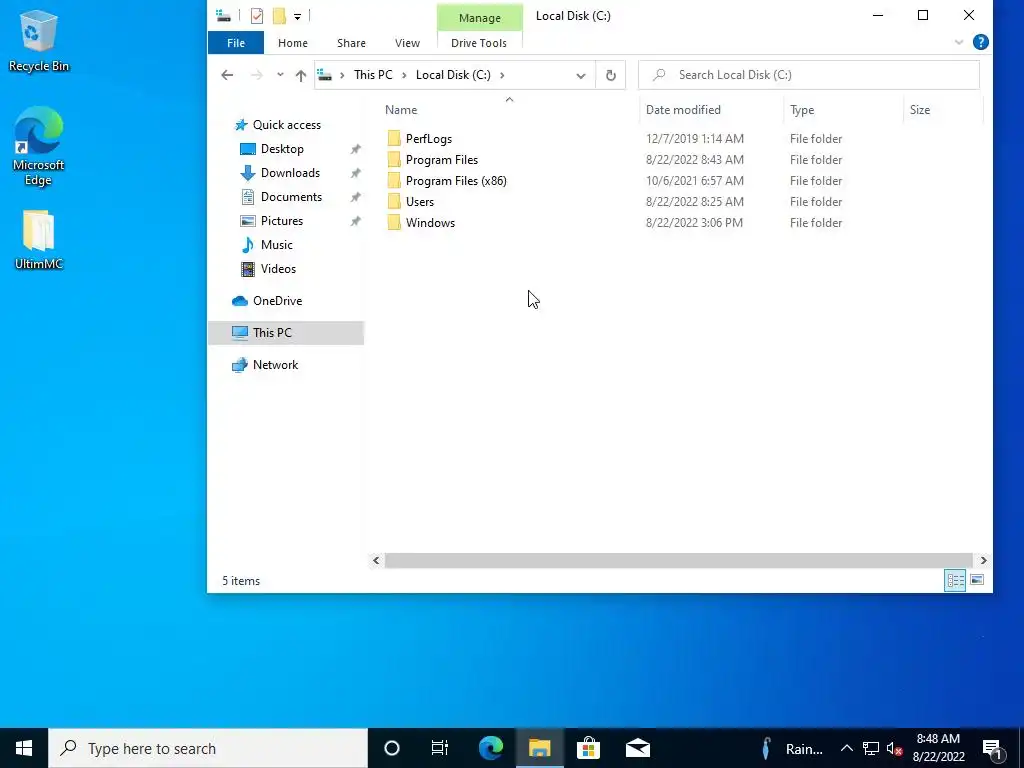This screenshot has width=1024, height=768.
Task: Launch Microsoft Store from the taskbar
Action: coord(588,748)
